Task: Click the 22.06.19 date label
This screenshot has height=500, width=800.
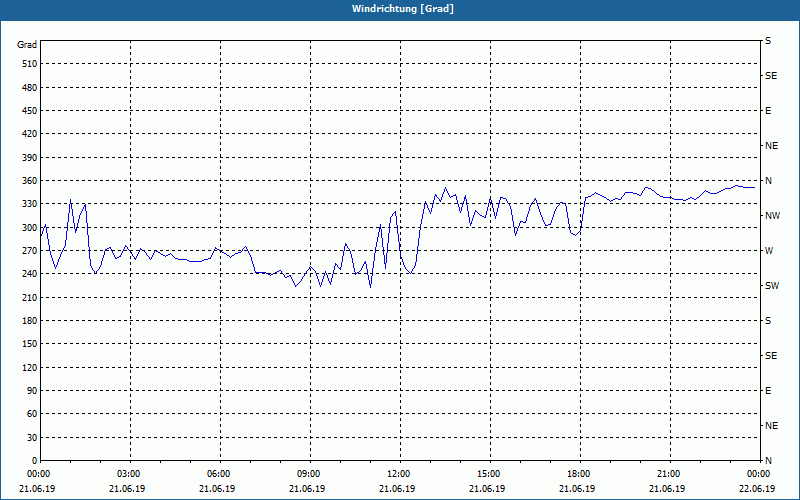Action: click(757, 489)
